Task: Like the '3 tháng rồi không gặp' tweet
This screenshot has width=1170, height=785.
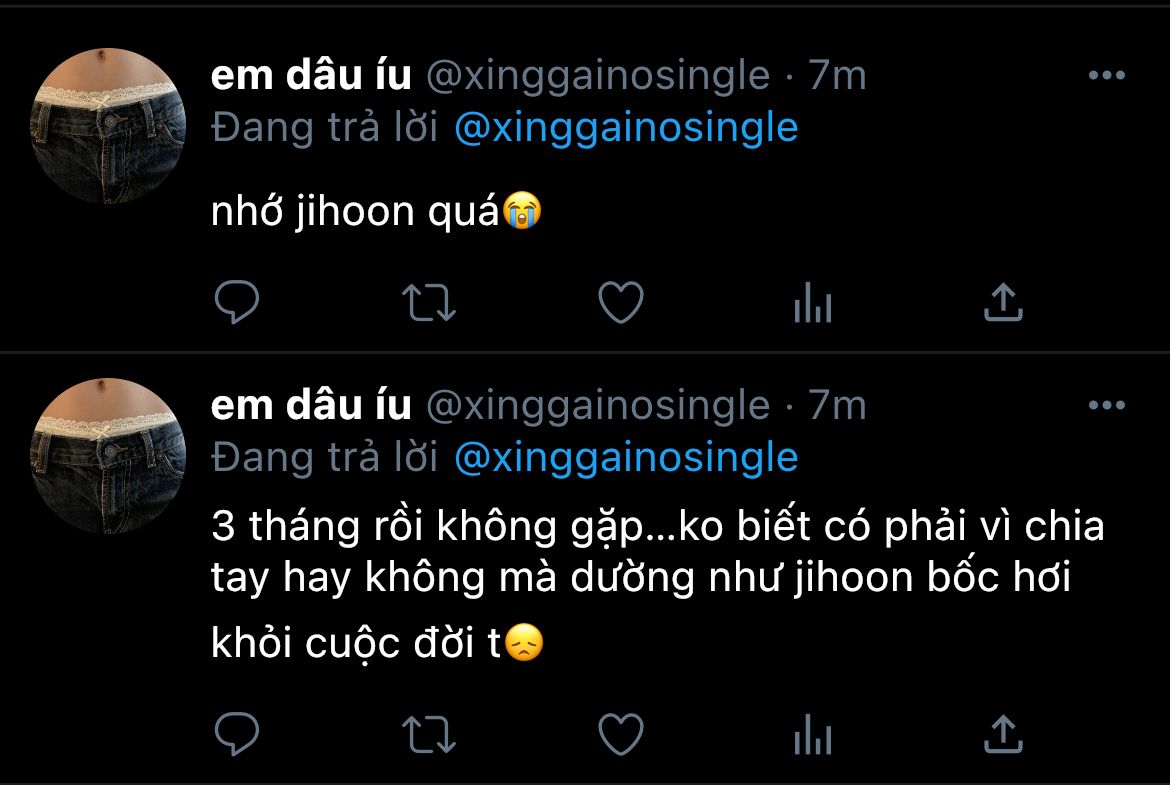Action: click(621, 734)
